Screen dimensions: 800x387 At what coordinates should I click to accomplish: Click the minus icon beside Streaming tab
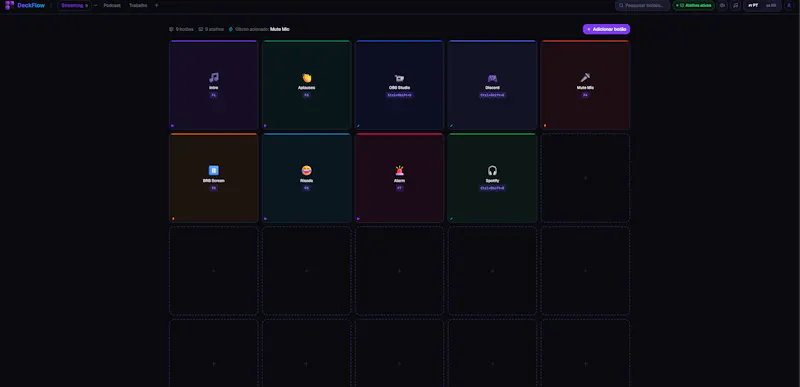pos(95,5)
